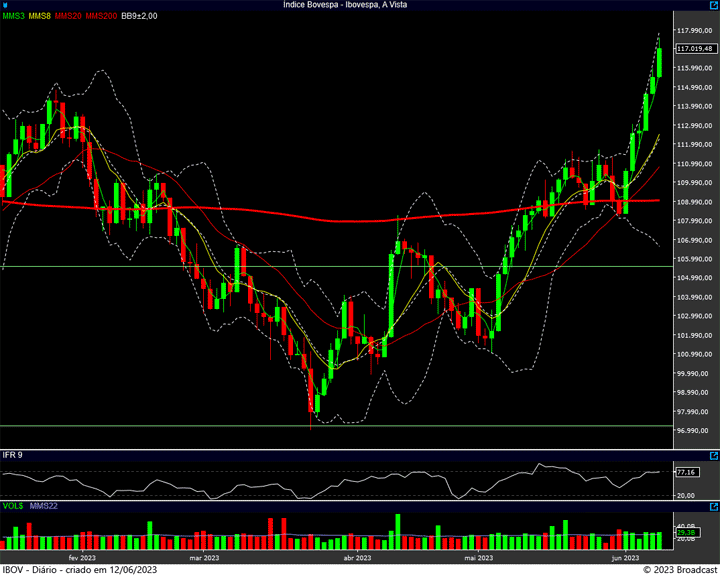Click the green volume value tag
The height and width of the screenshot is (575, 720).
pos(686,533)
